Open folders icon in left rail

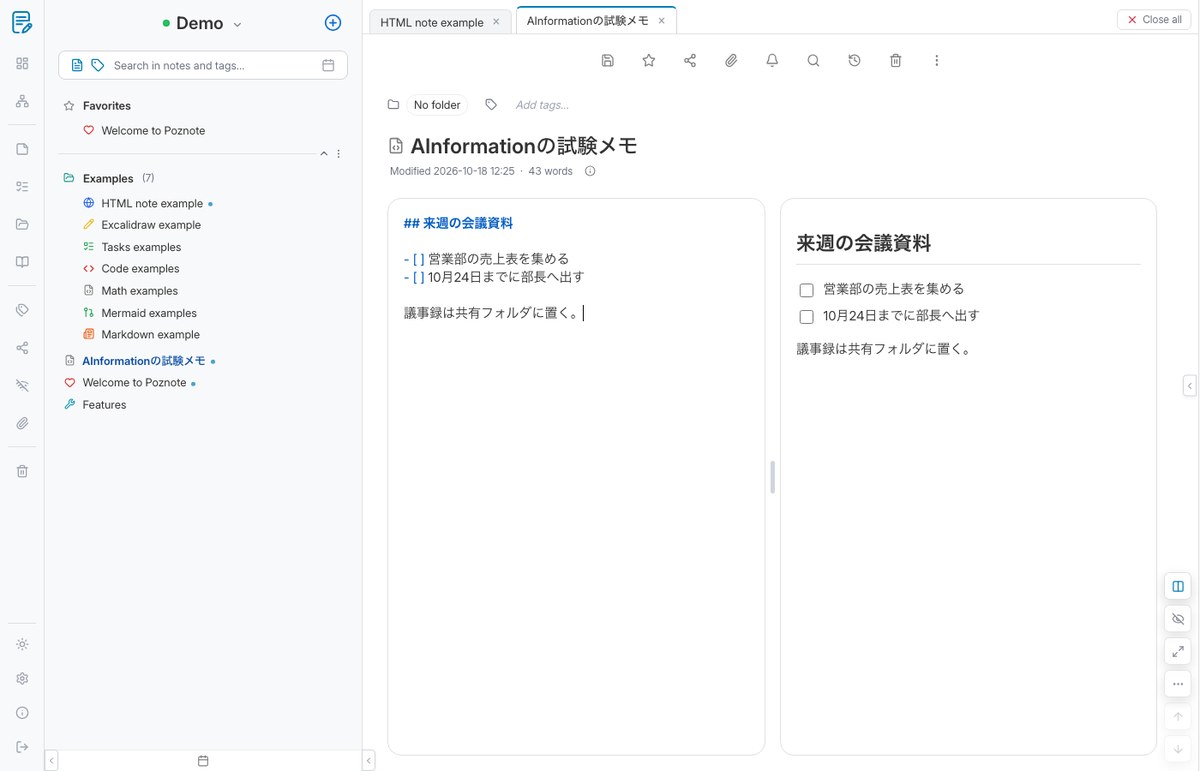pyautogui.click(x=22, y=224)
